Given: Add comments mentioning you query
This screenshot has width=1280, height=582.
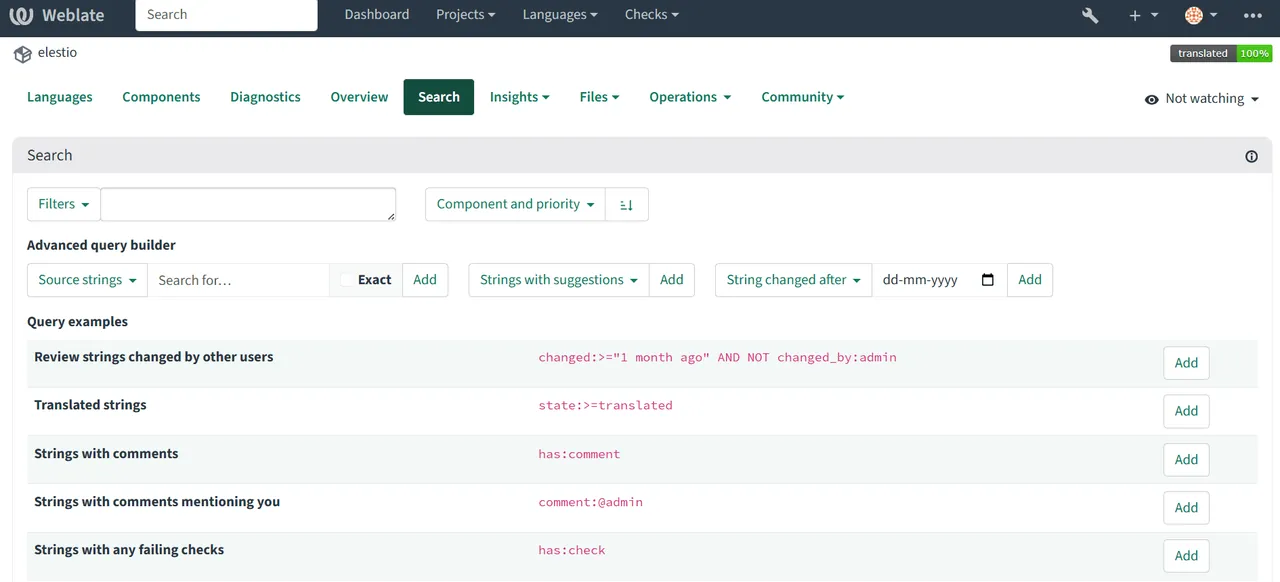Looking at the screenshot, I should tap(1186, 508).
